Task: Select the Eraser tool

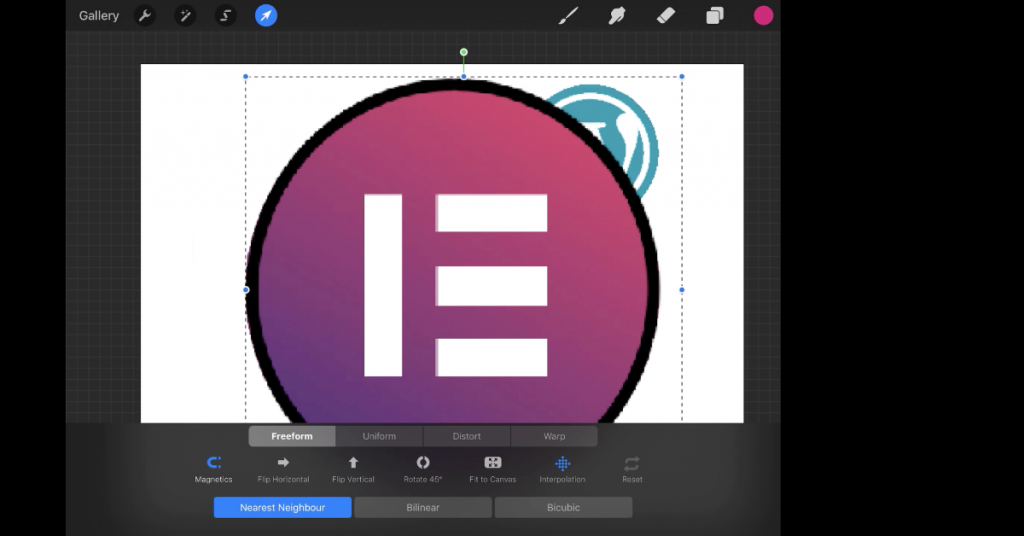Action: point(666,16)
